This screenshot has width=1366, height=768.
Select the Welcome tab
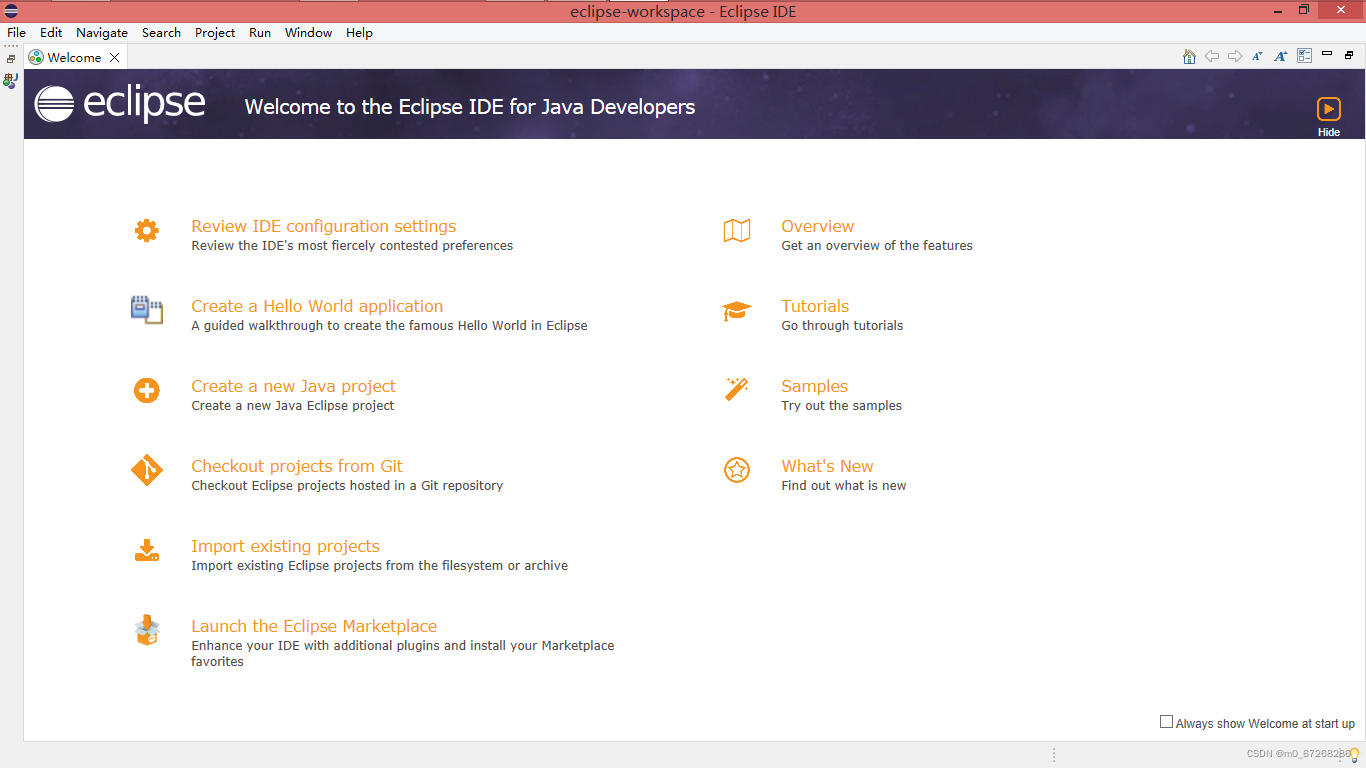[x=74, y=58]
